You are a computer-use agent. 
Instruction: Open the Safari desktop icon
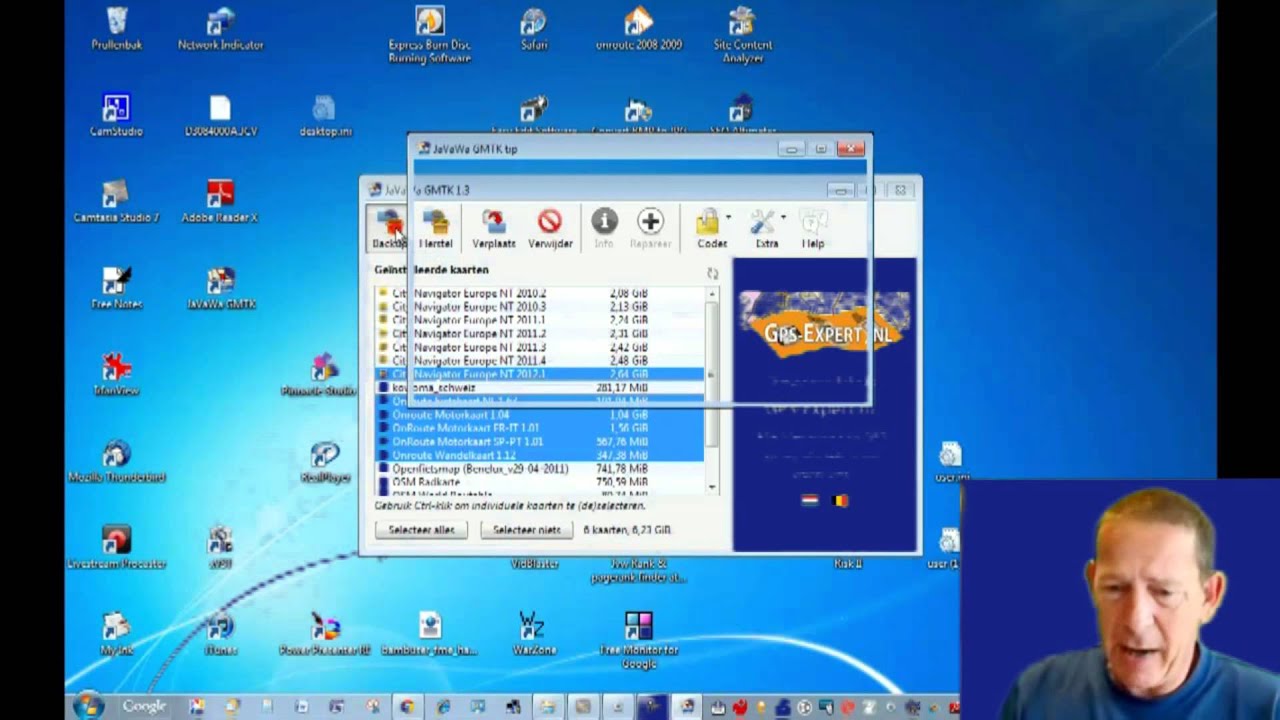click(533, 29)
